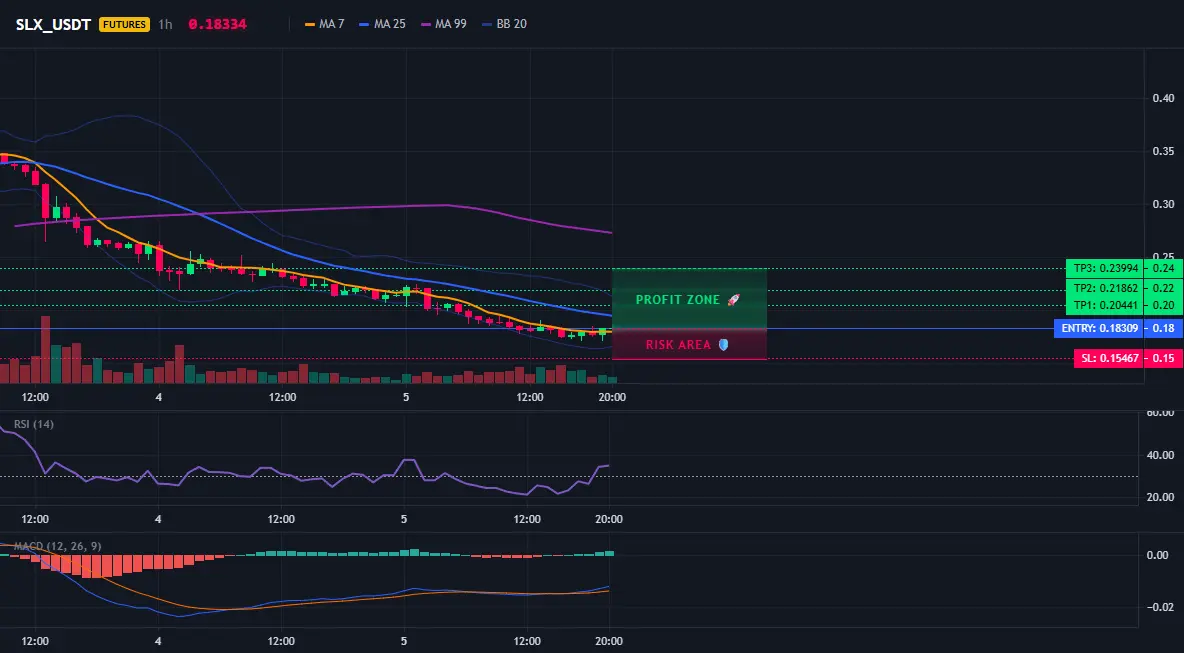1184x653 pixels.
Task: Toggle the MA 99 legend item
Action: [444, 24]
